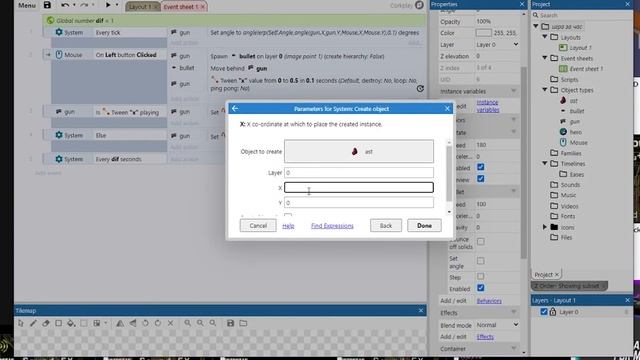
Task: Toggle the Set angle checkbox
Action: [481, 260]
